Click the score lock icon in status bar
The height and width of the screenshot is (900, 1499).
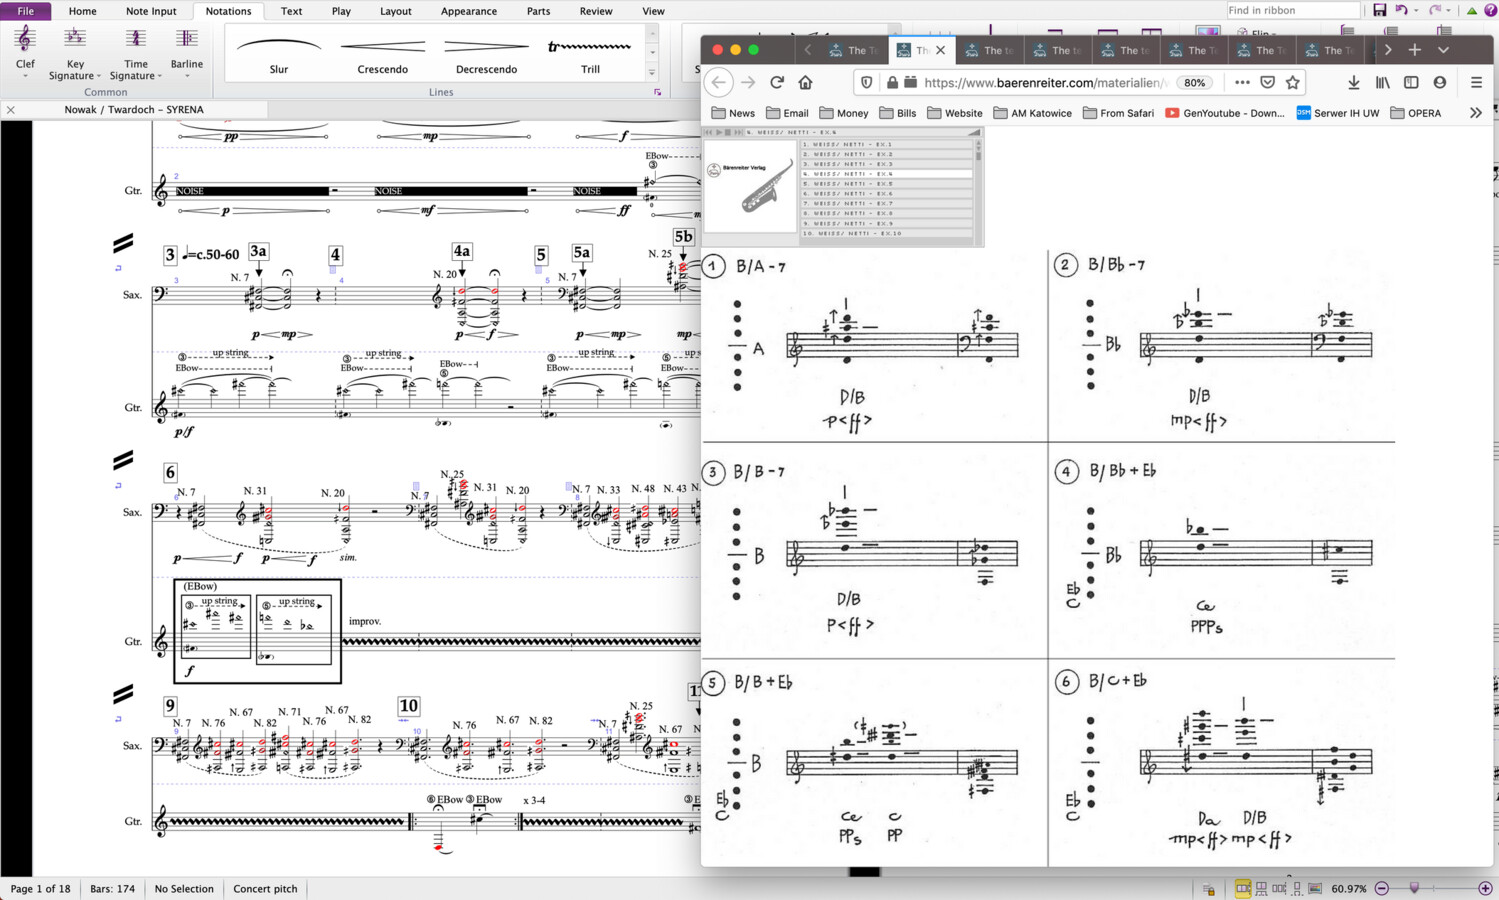(x=1208, y=889)
